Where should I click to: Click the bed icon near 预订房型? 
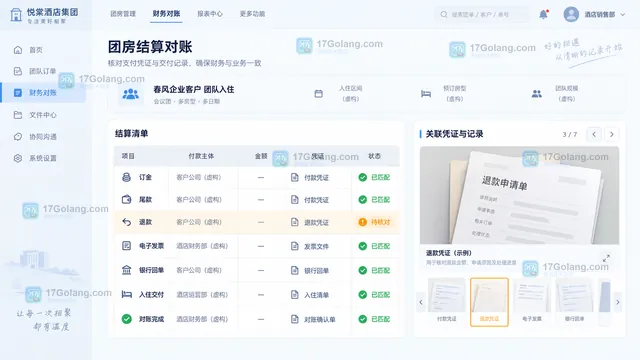[426, 94]
